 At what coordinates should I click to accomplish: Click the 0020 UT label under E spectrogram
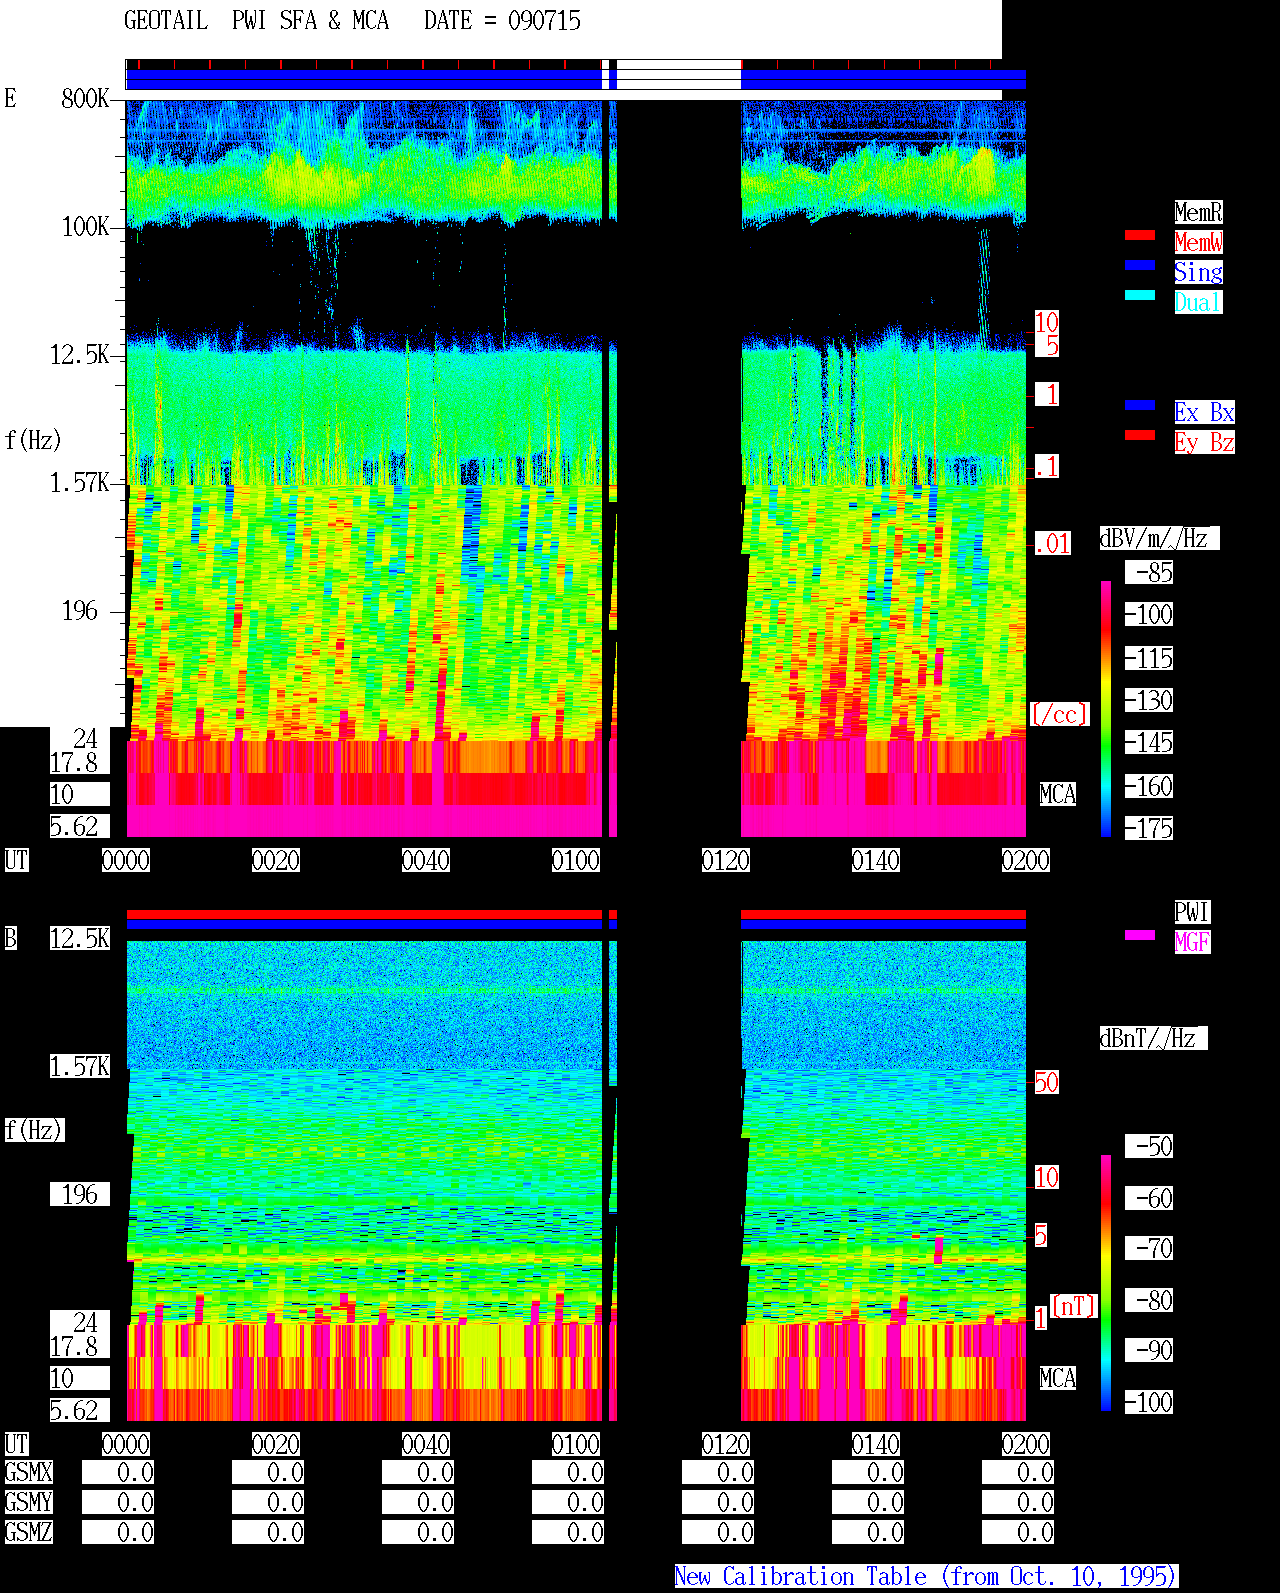(x=276, y=860)
